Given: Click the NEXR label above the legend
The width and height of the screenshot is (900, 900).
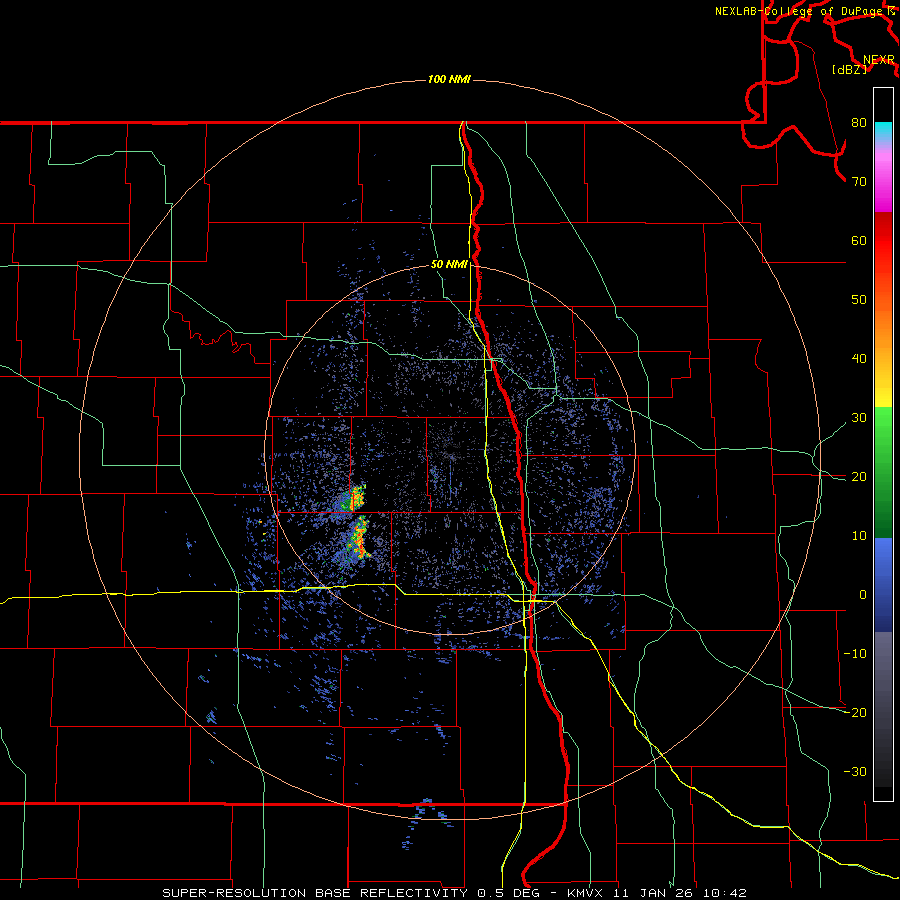Looking at the screenshot, I should [x=879, y=60].
